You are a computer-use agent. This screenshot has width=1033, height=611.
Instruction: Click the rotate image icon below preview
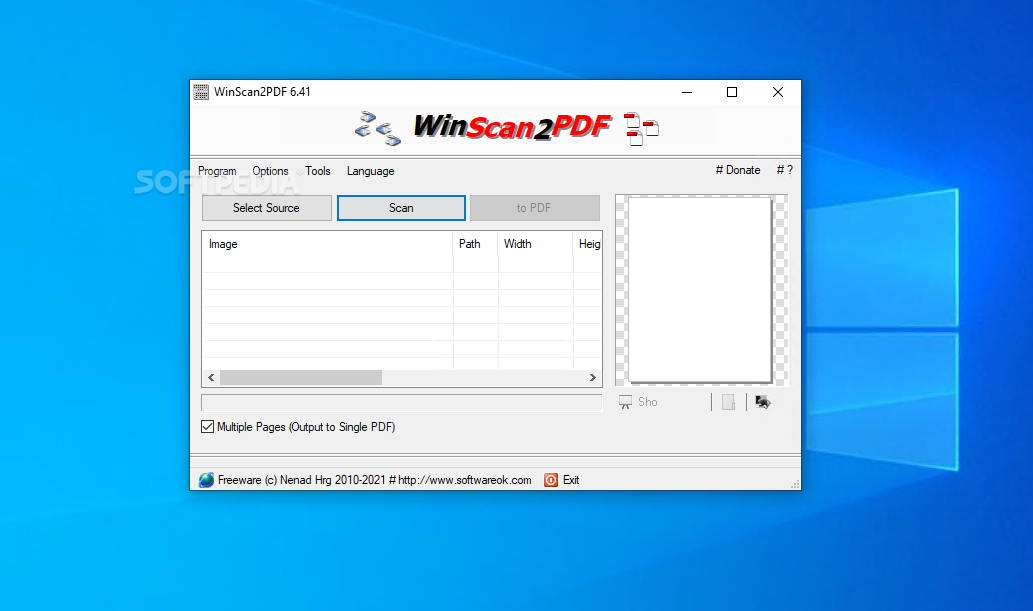762,402
